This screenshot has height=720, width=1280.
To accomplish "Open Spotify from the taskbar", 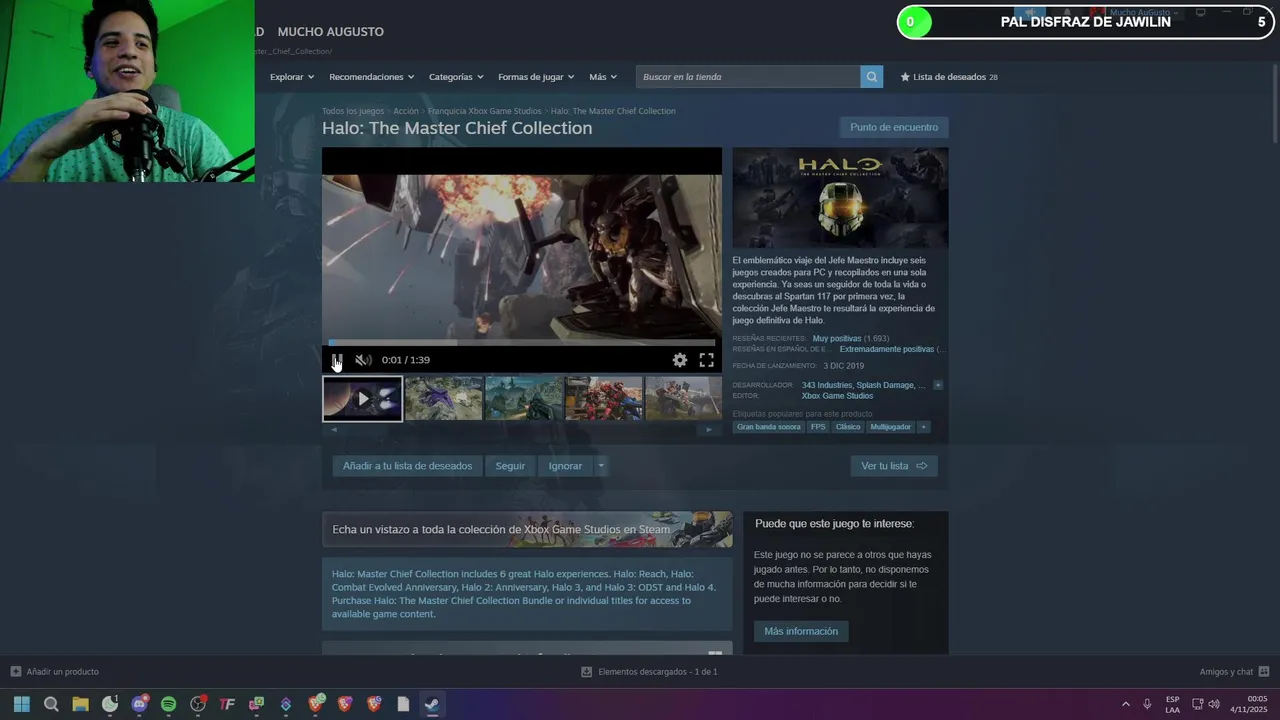I will (x=168, y=704).
